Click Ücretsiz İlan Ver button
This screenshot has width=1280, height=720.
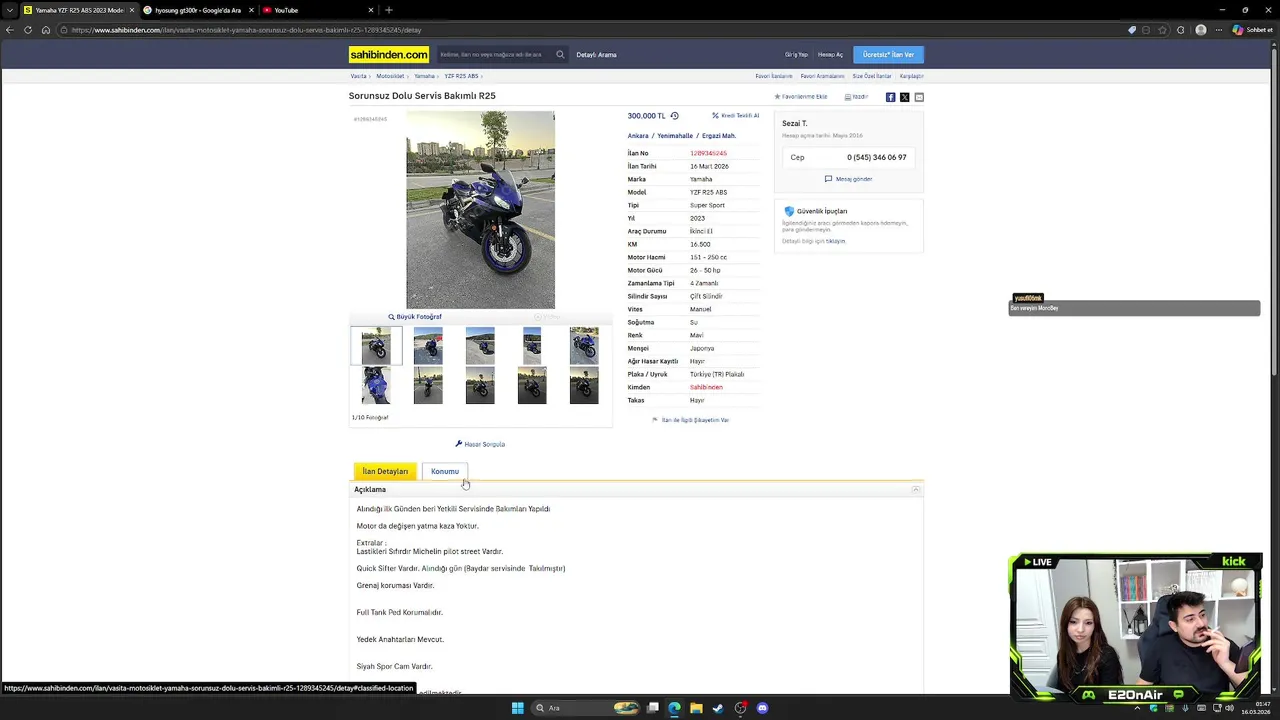point(888,54)
